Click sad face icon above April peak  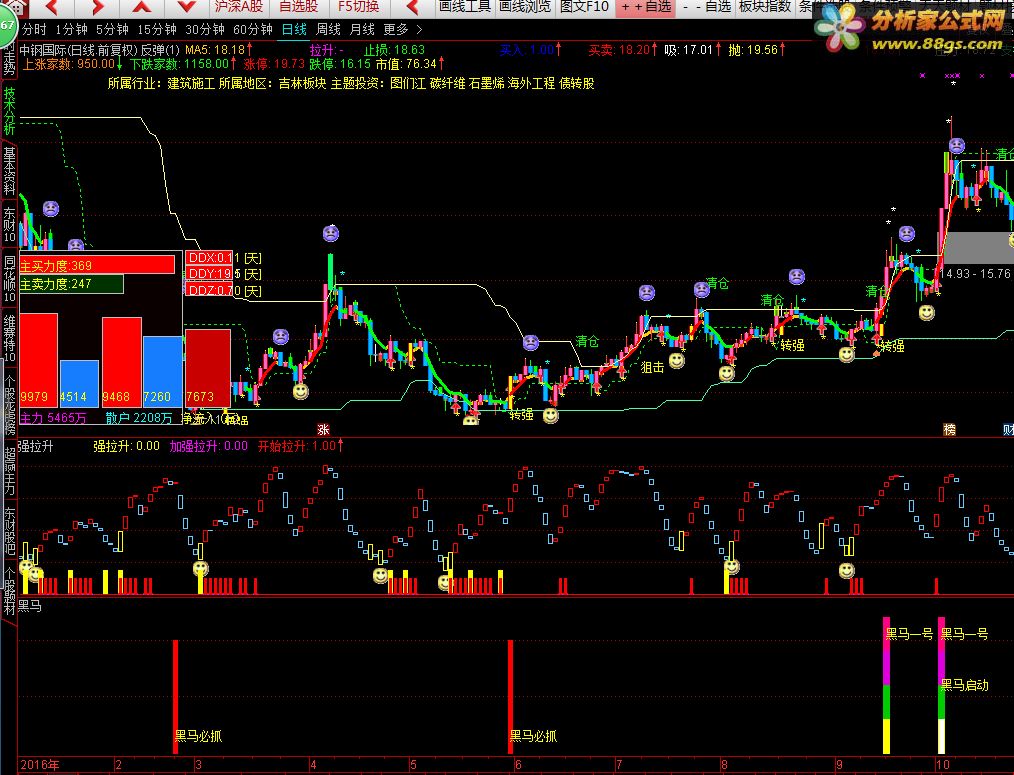tap(330, 233)
